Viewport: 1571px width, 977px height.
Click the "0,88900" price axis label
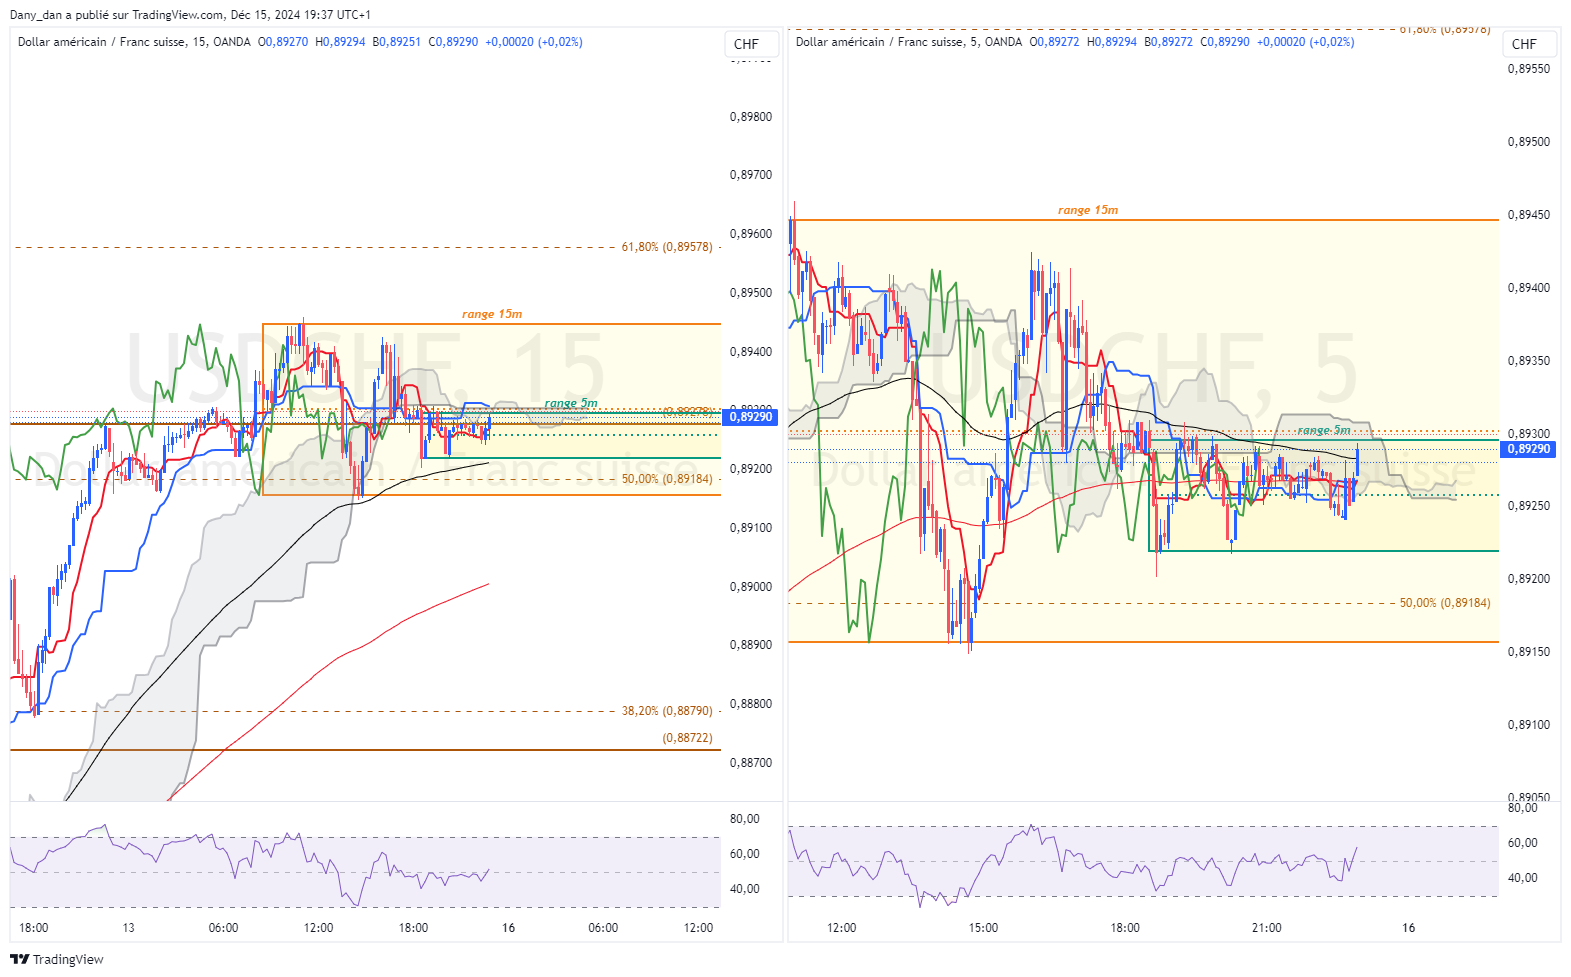(x=751, y=645)
